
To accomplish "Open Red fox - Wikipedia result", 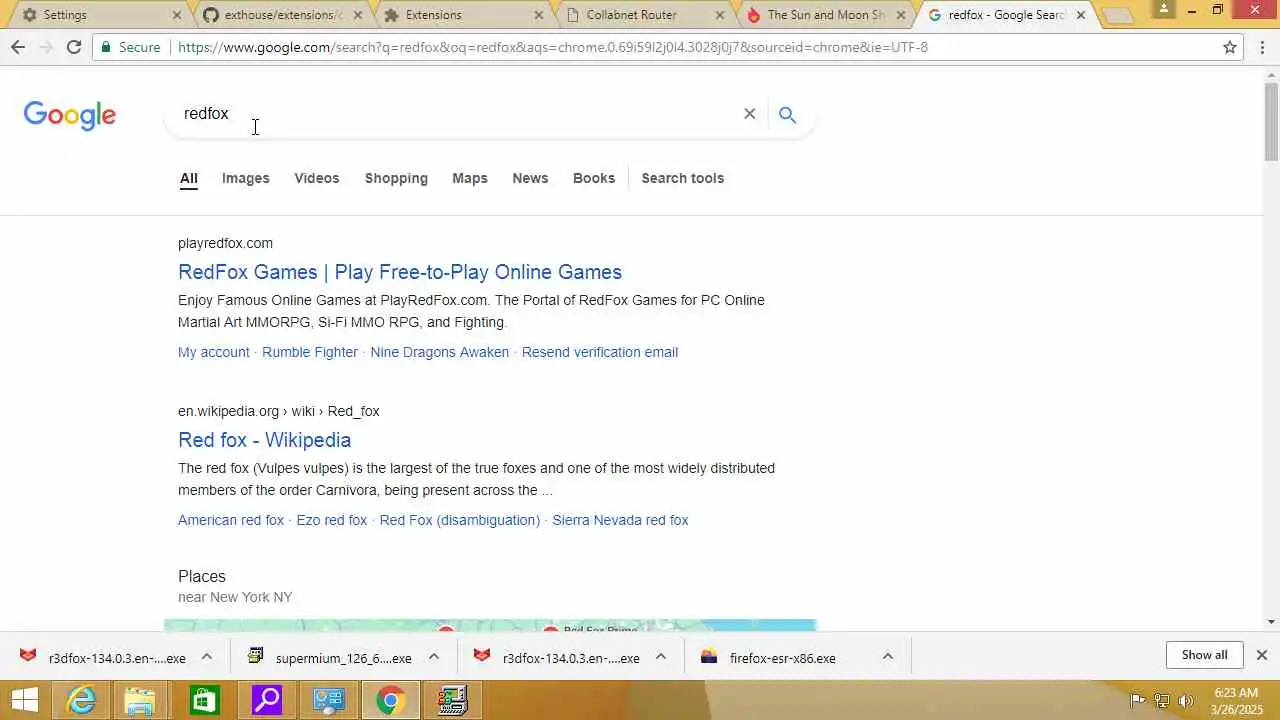I will click(x=265, y=440).
